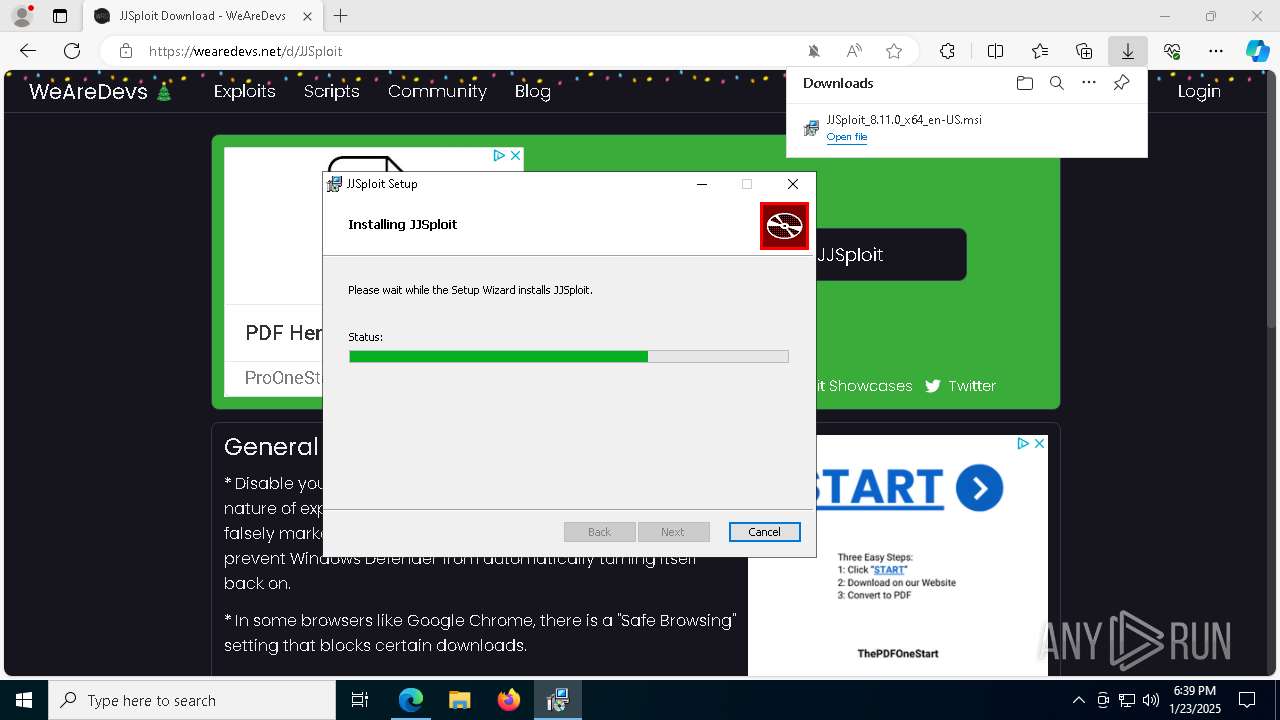Open the Windows Start menu
Image resolution: width=1280 pixels, height=720 pixels.
pyautogui.click(x=24, y=700)
